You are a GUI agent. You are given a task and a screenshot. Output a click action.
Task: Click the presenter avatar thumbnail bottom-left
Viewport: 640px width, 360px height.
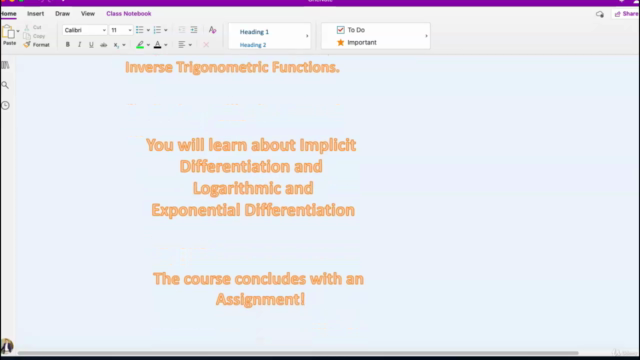click(7, 347)
